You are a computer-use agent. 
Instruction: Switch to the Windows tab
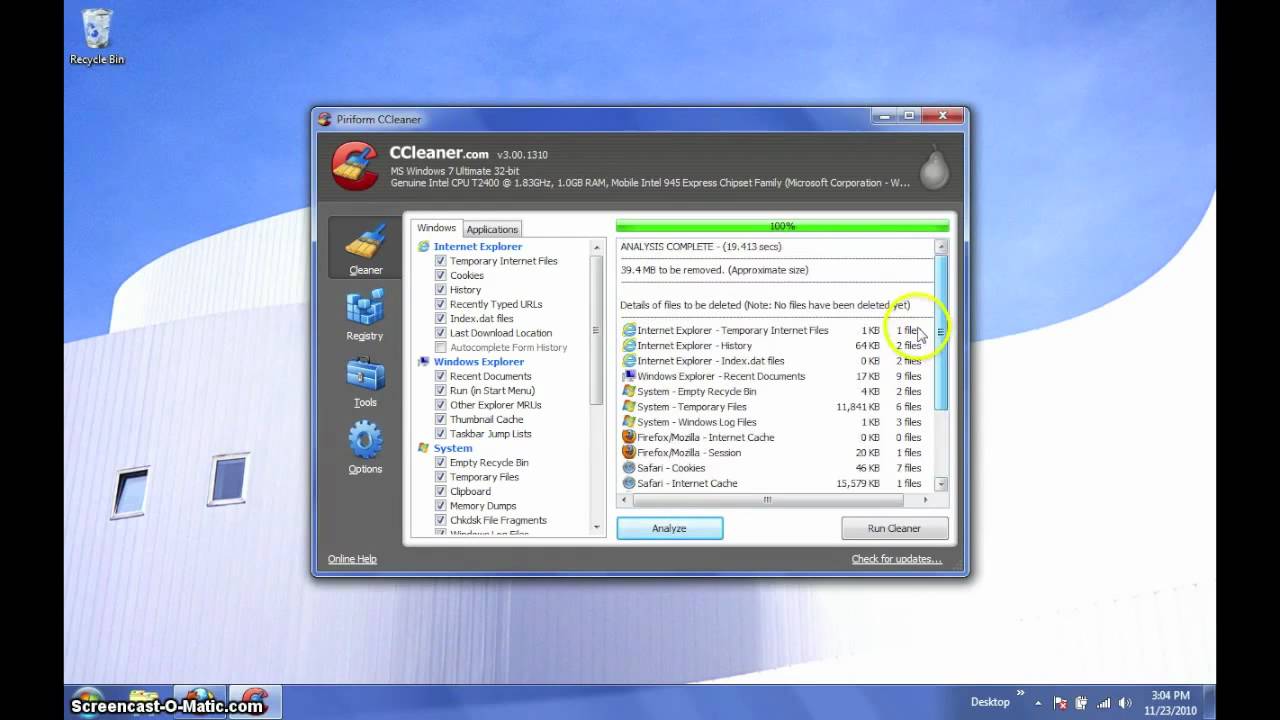[436, 228]
